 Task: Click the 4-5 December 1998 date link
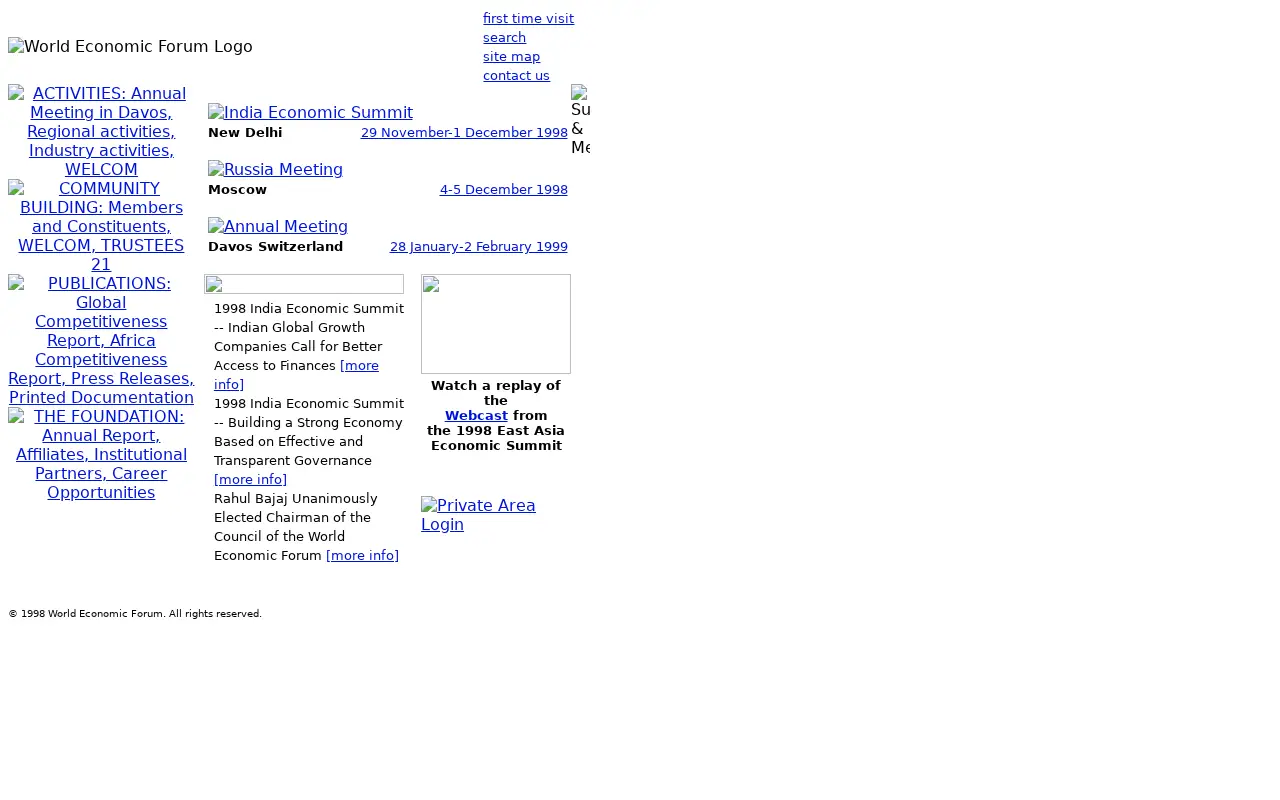pyautogui.click(x=503, y=190)
